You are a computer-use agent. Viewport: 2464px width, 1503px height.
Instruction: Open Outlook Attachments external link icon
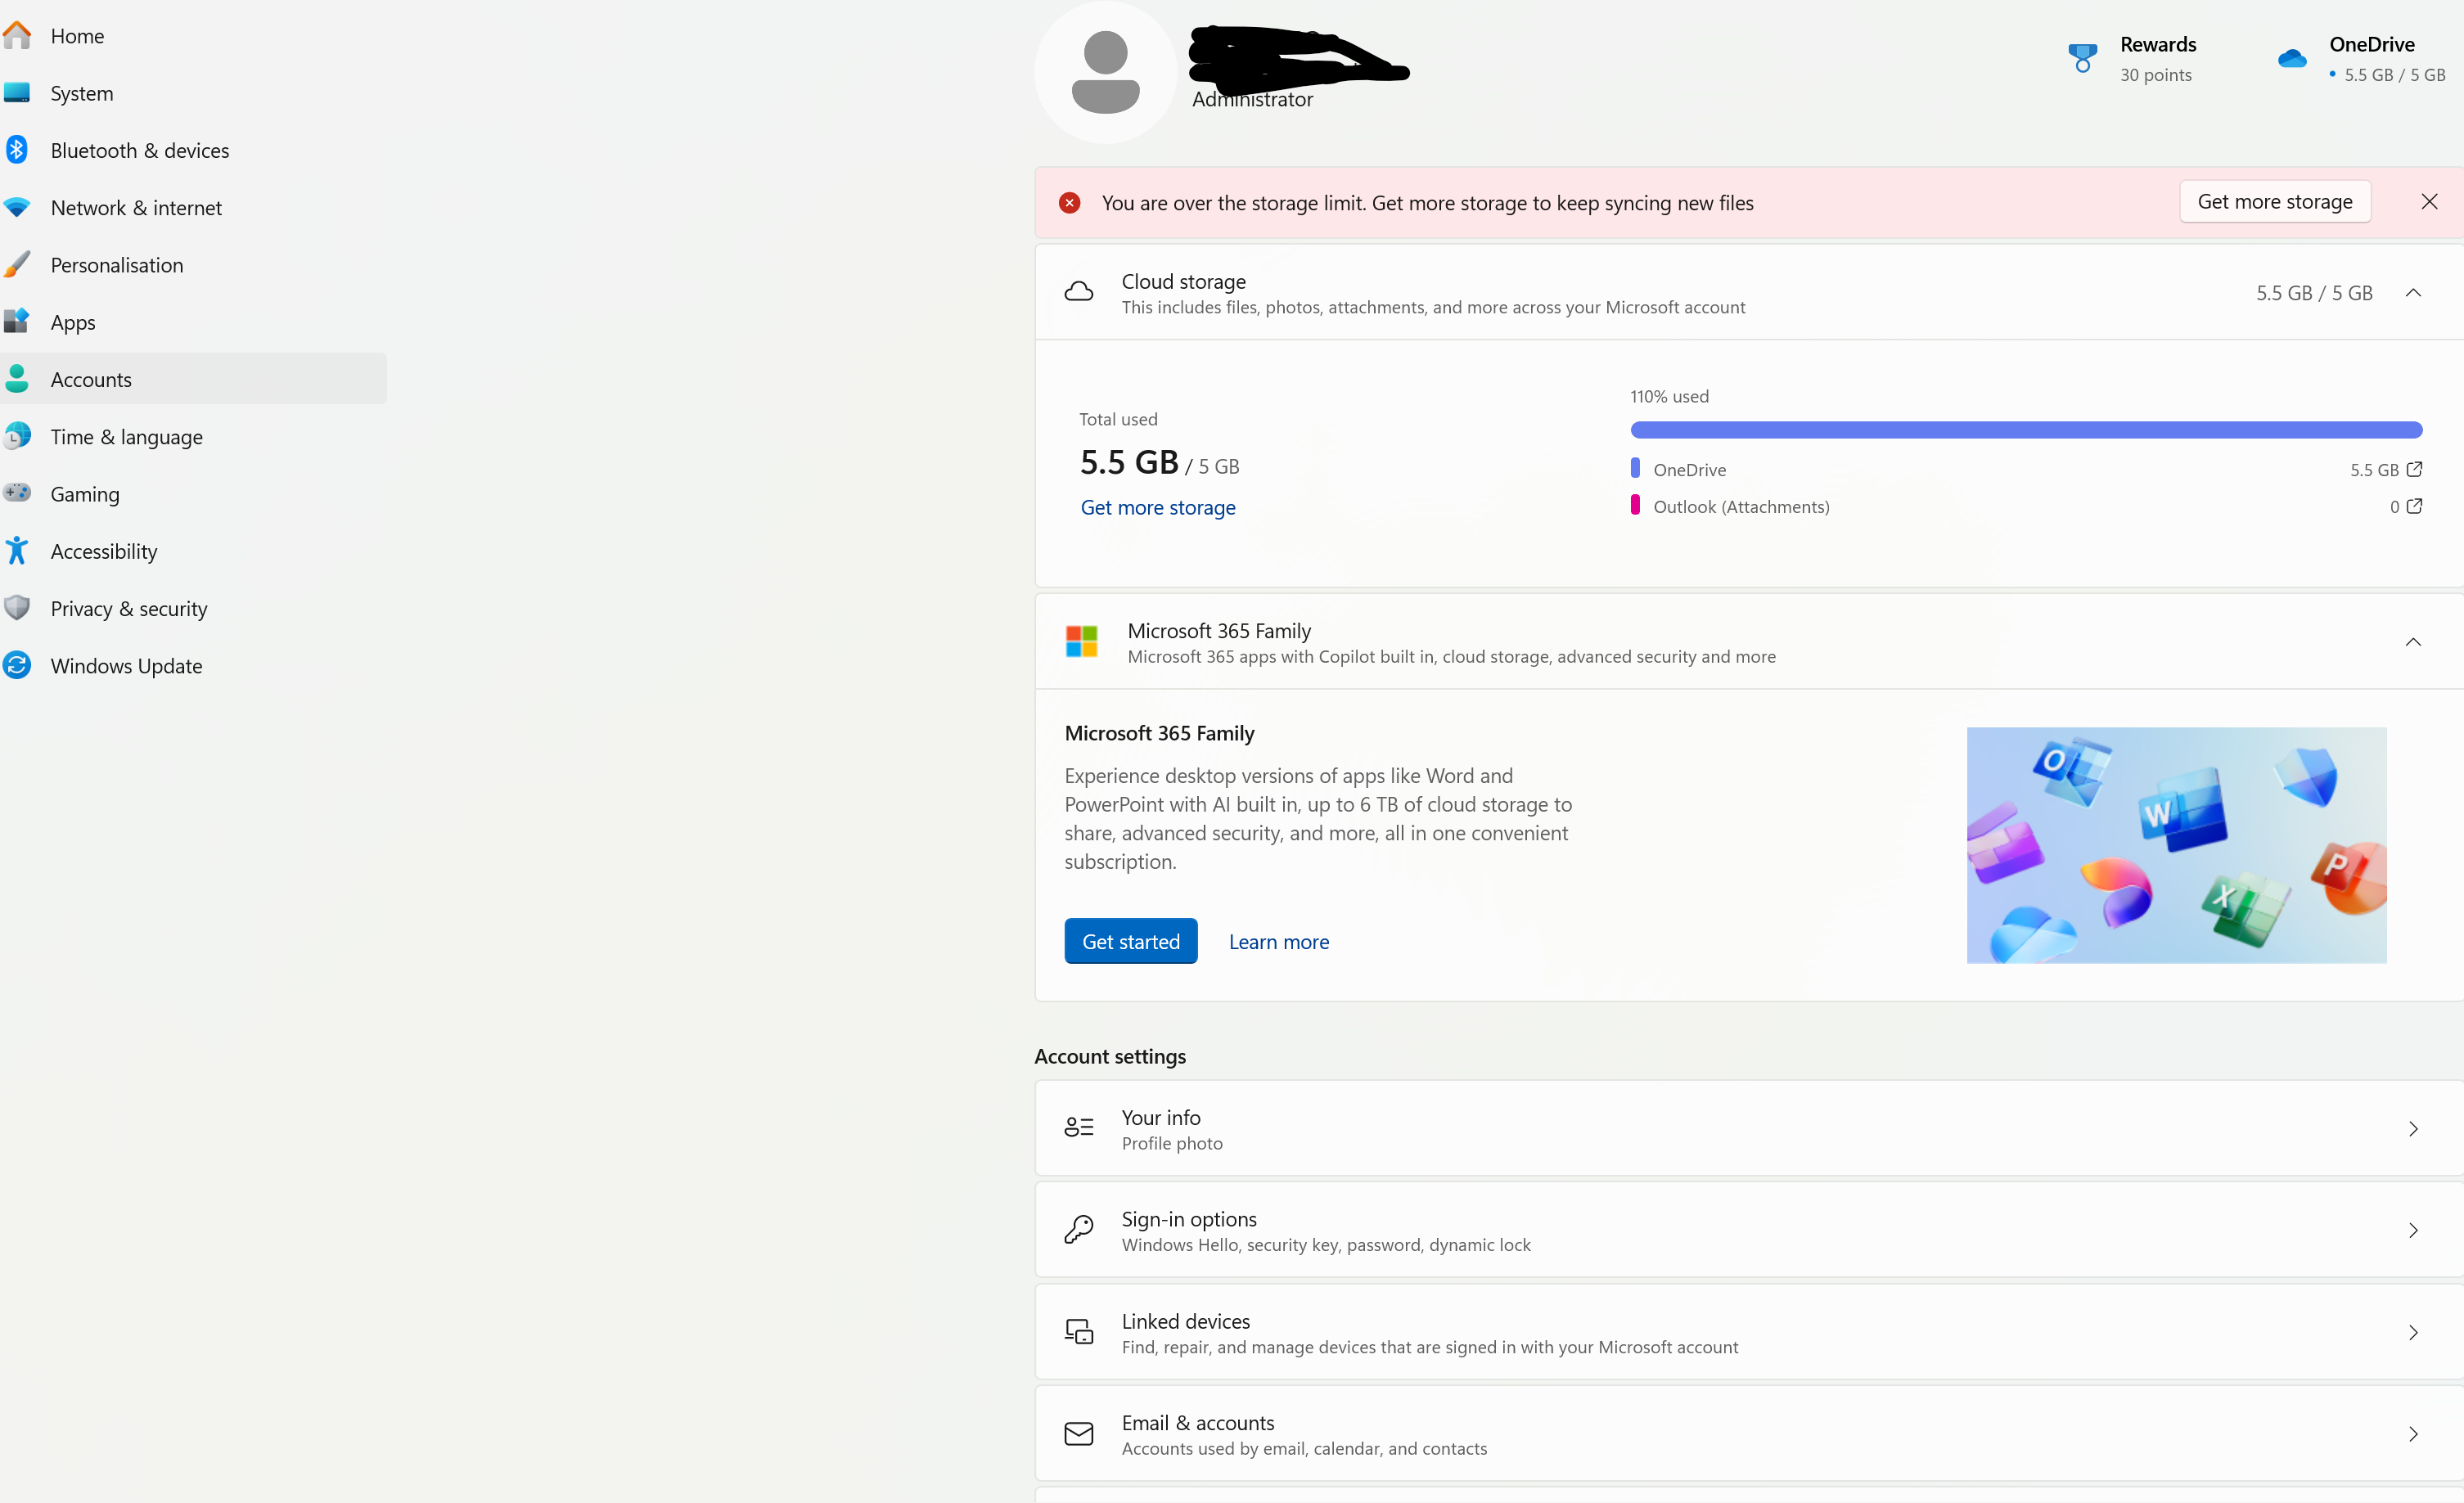2414,506
